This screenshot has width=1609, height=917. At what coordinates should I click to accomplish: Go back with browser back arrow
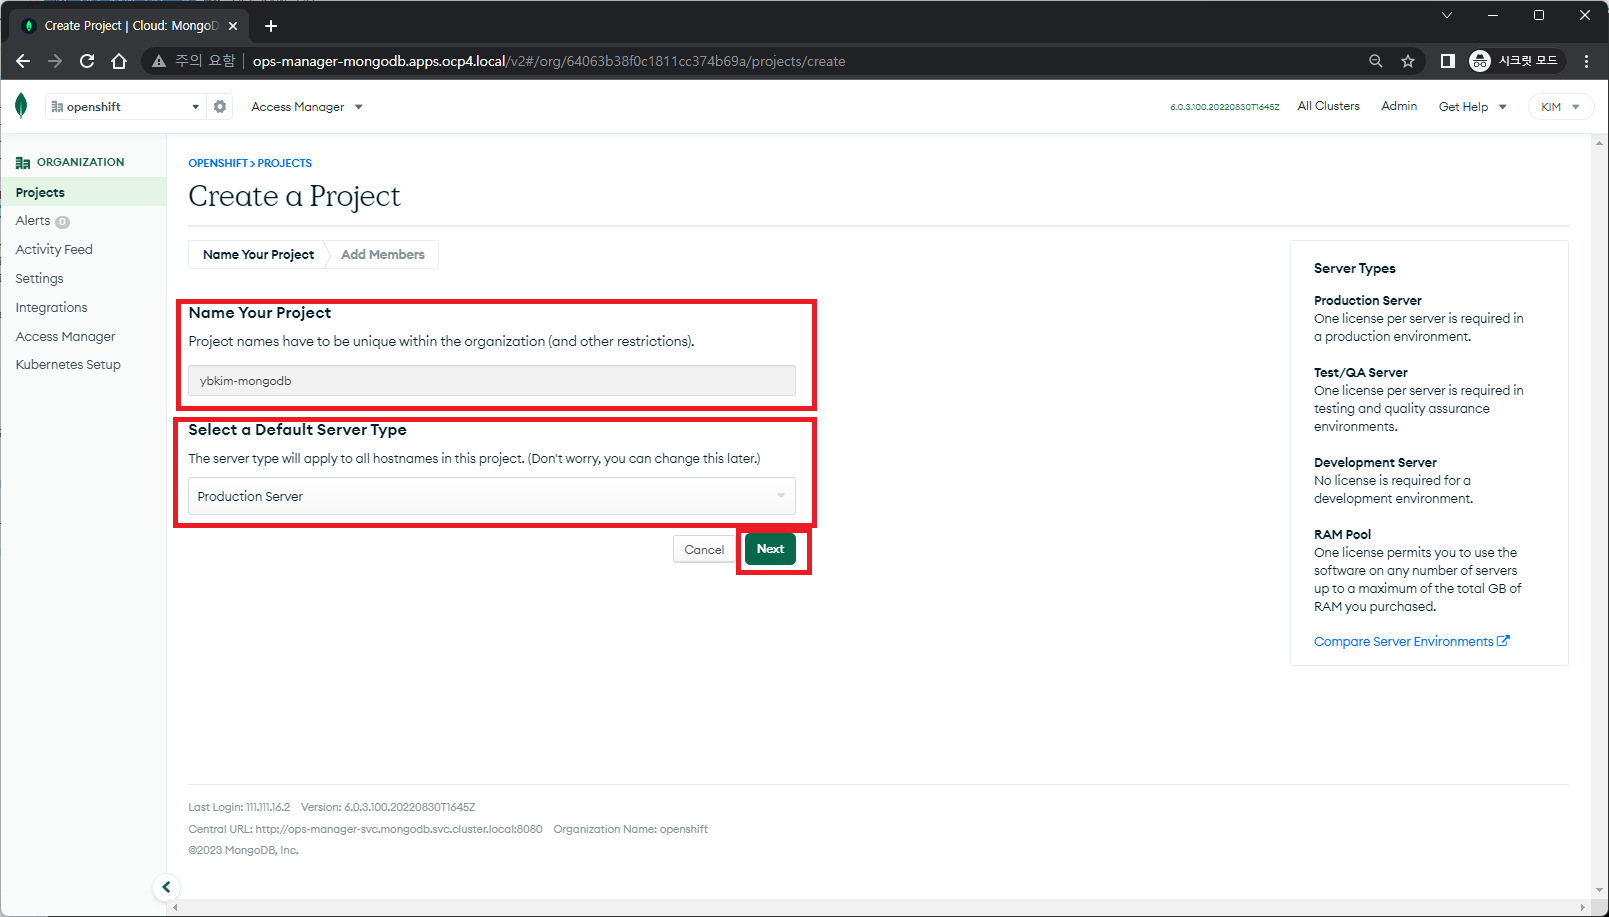[x=23, y=61]
